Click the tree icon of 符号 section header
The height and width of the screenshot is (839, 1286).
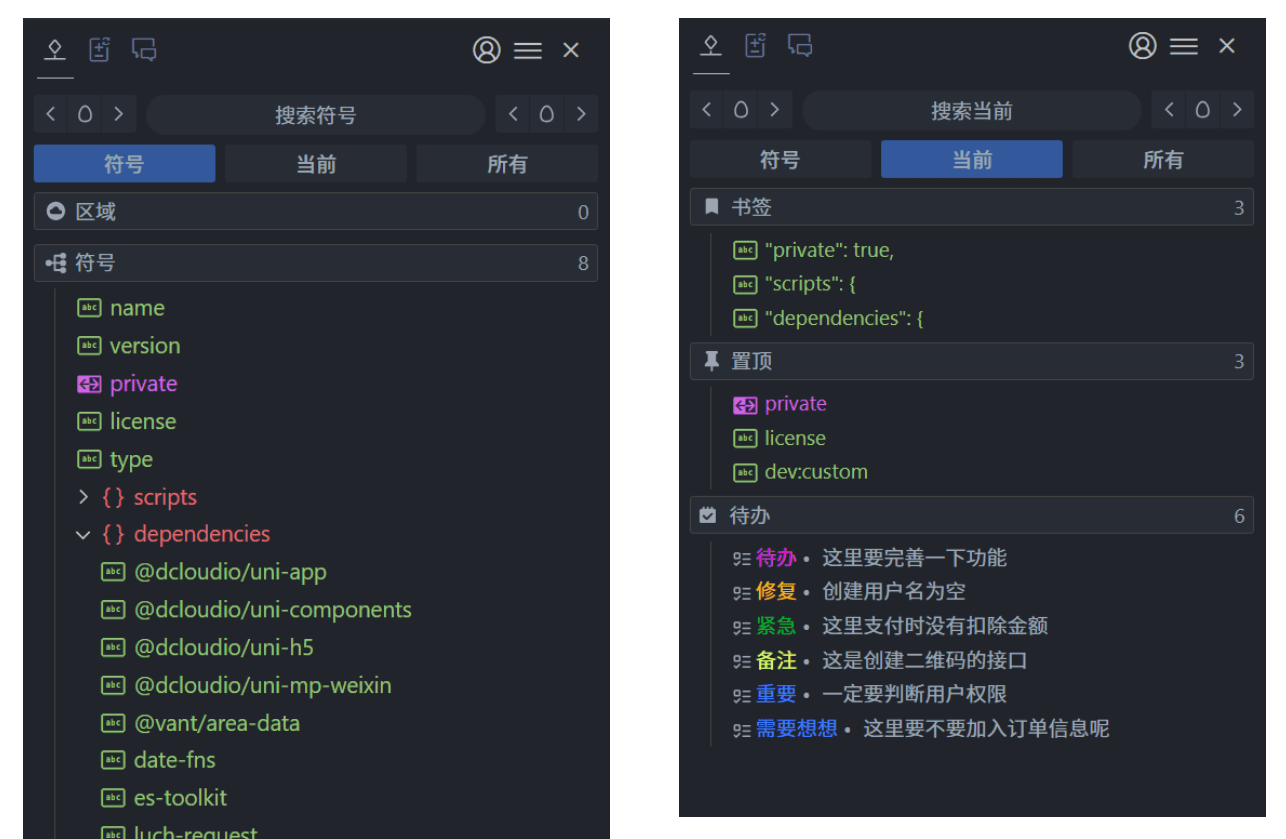56,263
